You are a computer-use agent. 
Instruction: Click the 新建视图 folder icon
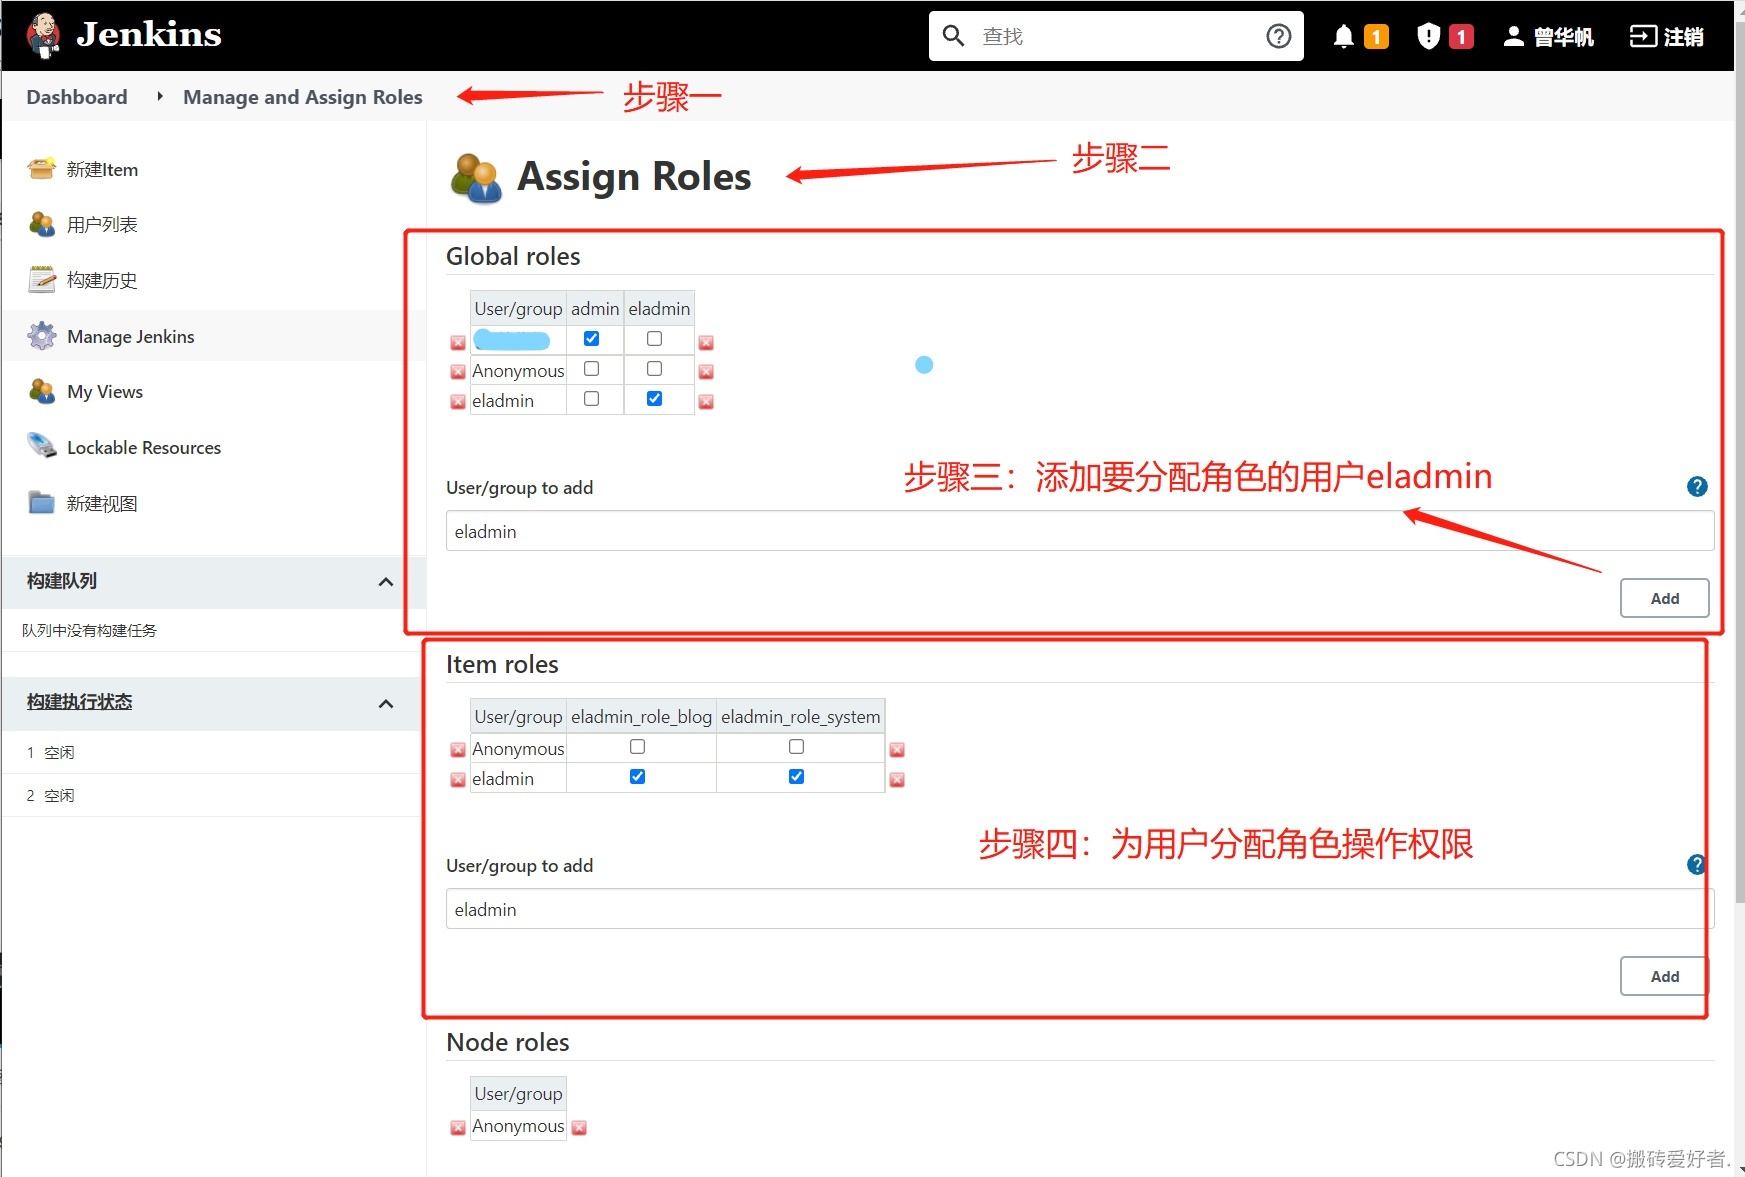coord(42,503)
